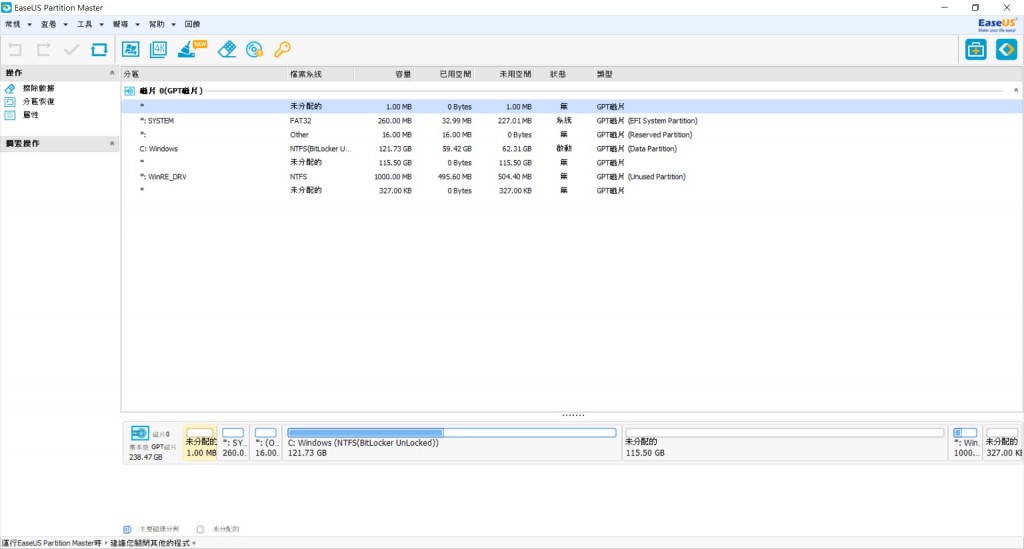Sort by the 分區 column header
This screenshot has width=1024, height=549.
204,74
